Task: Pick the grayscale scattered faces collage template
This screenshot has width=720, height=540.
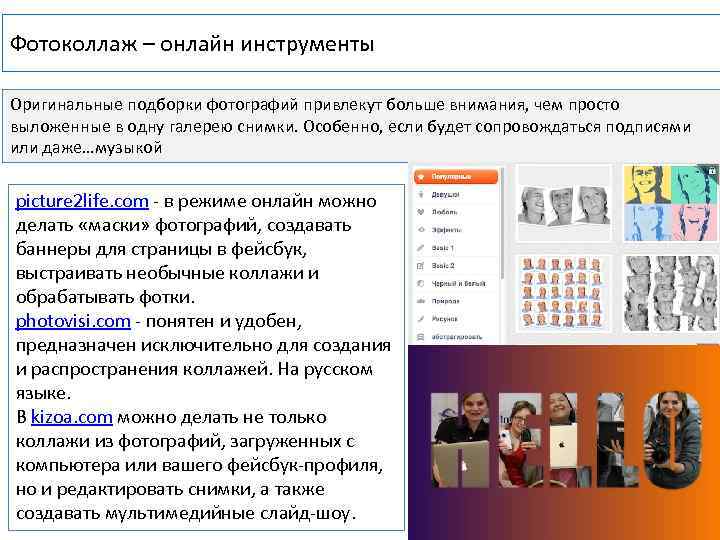Action: (670, 293)
